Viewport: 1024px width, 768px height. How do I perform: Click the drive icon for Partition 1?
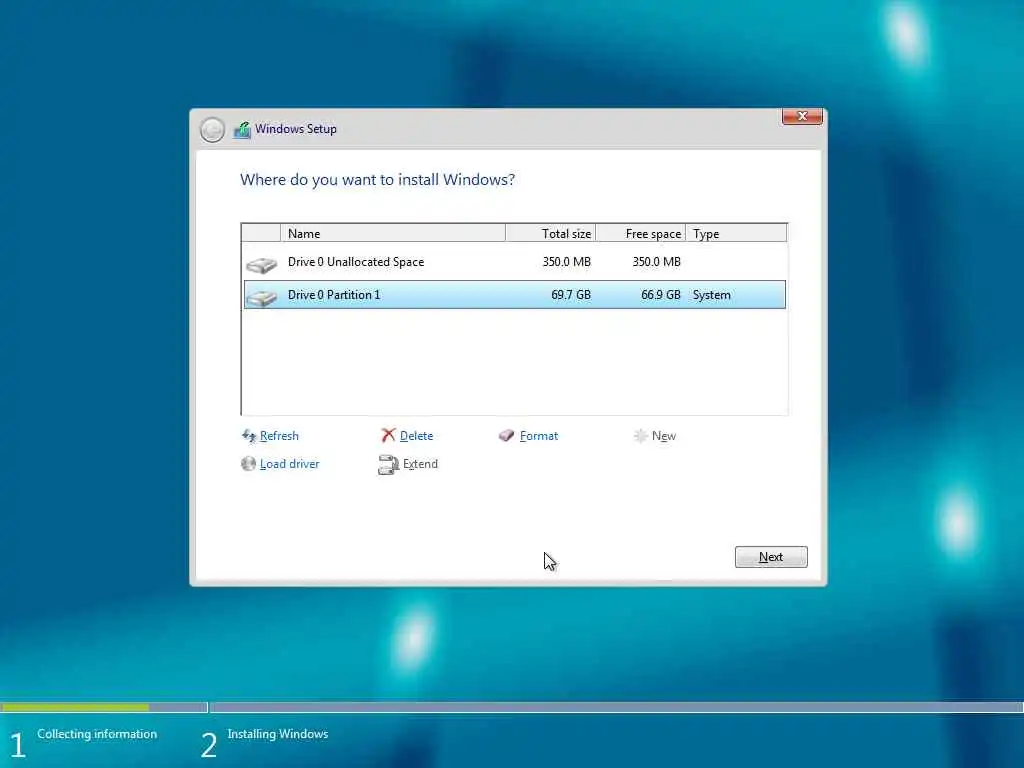[262, 298]
